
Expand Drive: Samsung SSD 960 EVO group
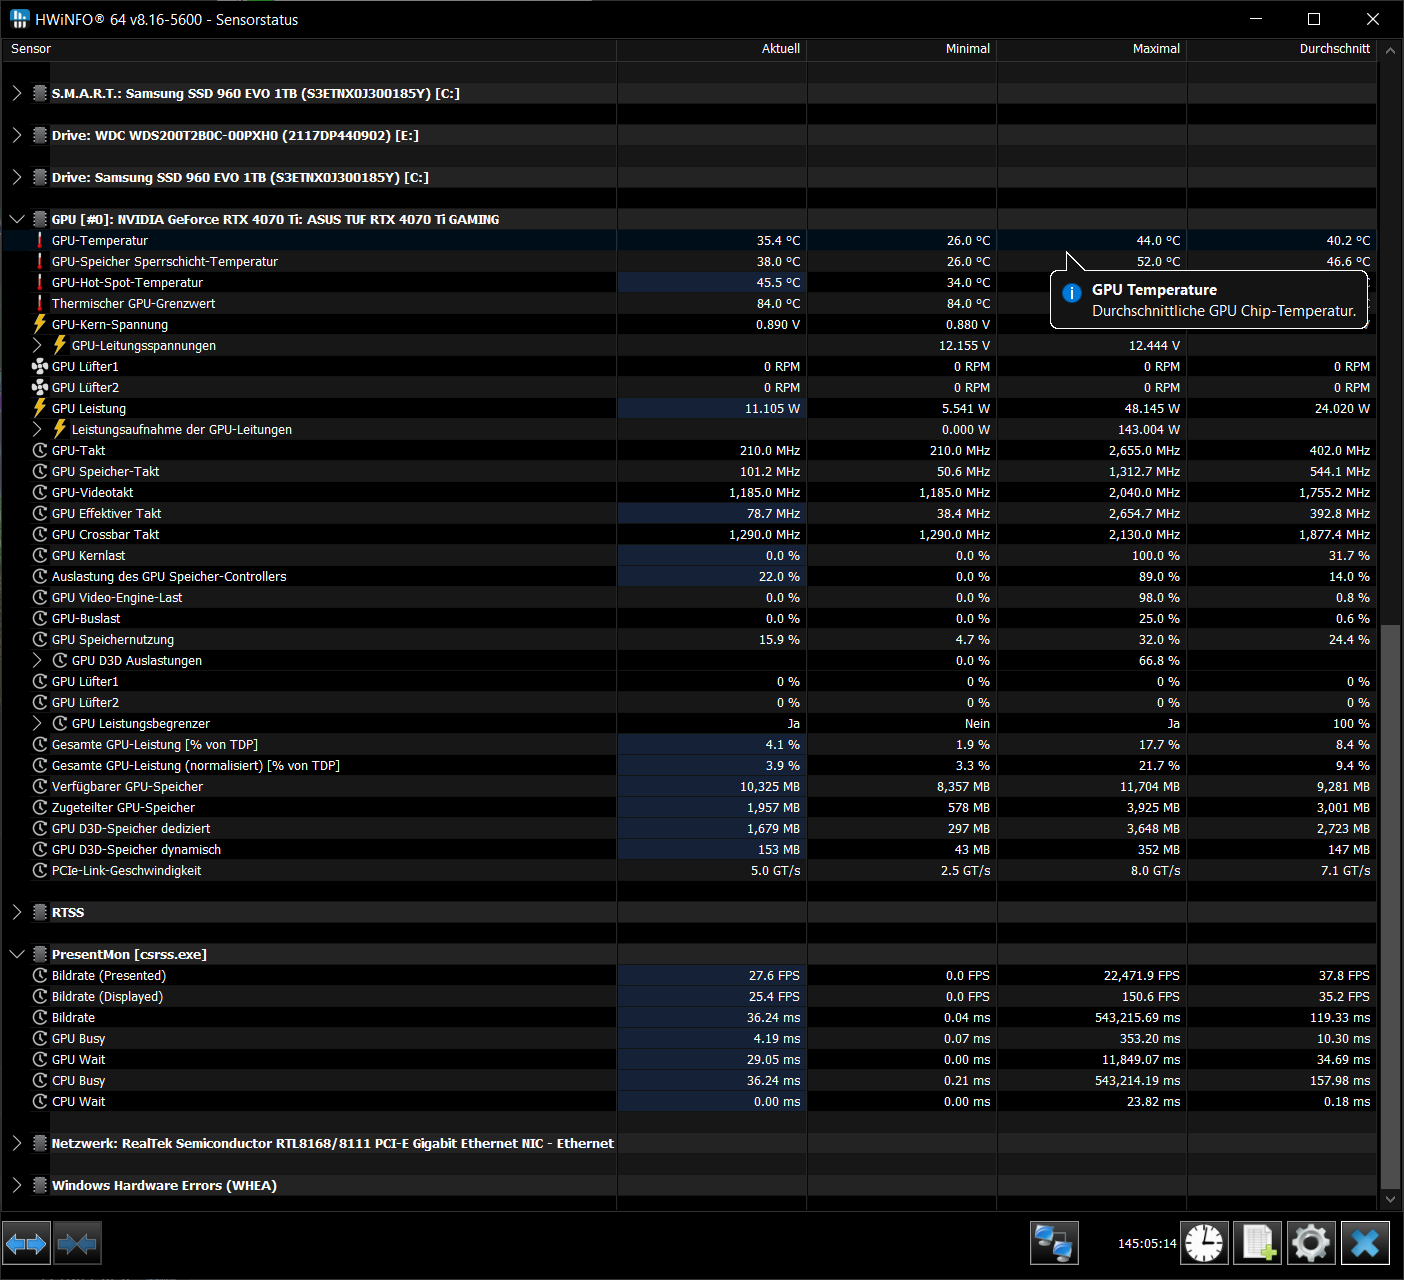coord(17,178)
